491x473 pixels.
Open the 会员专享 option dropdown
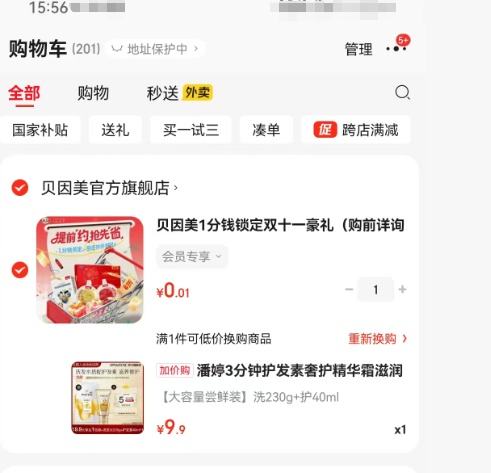point(192,256)
